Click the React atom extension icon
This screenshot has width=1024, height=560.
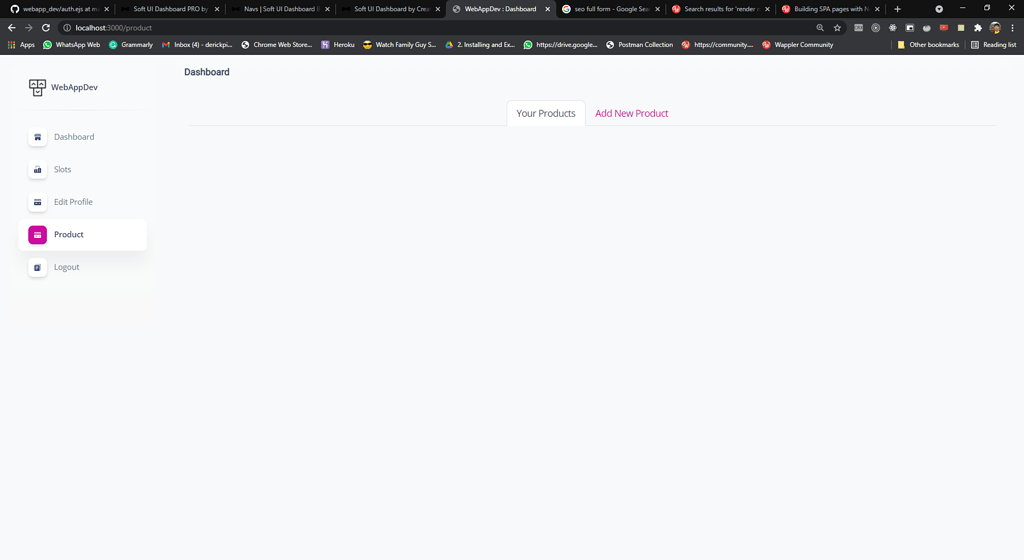[893, 28]
